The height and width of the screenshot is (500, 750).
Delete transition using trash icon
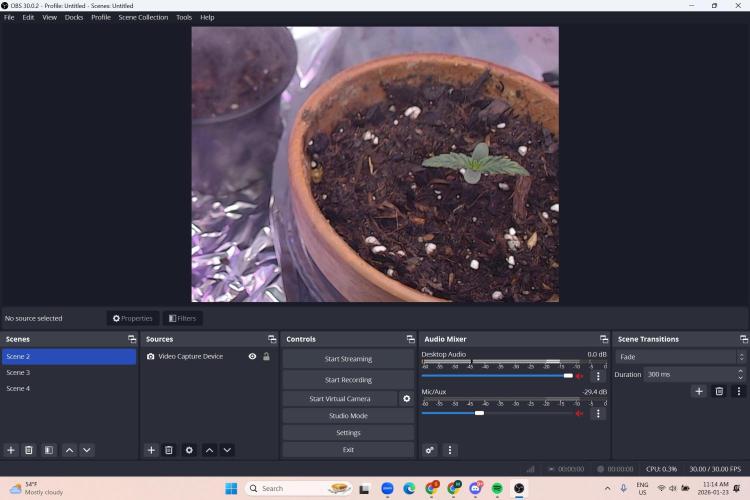718,391
